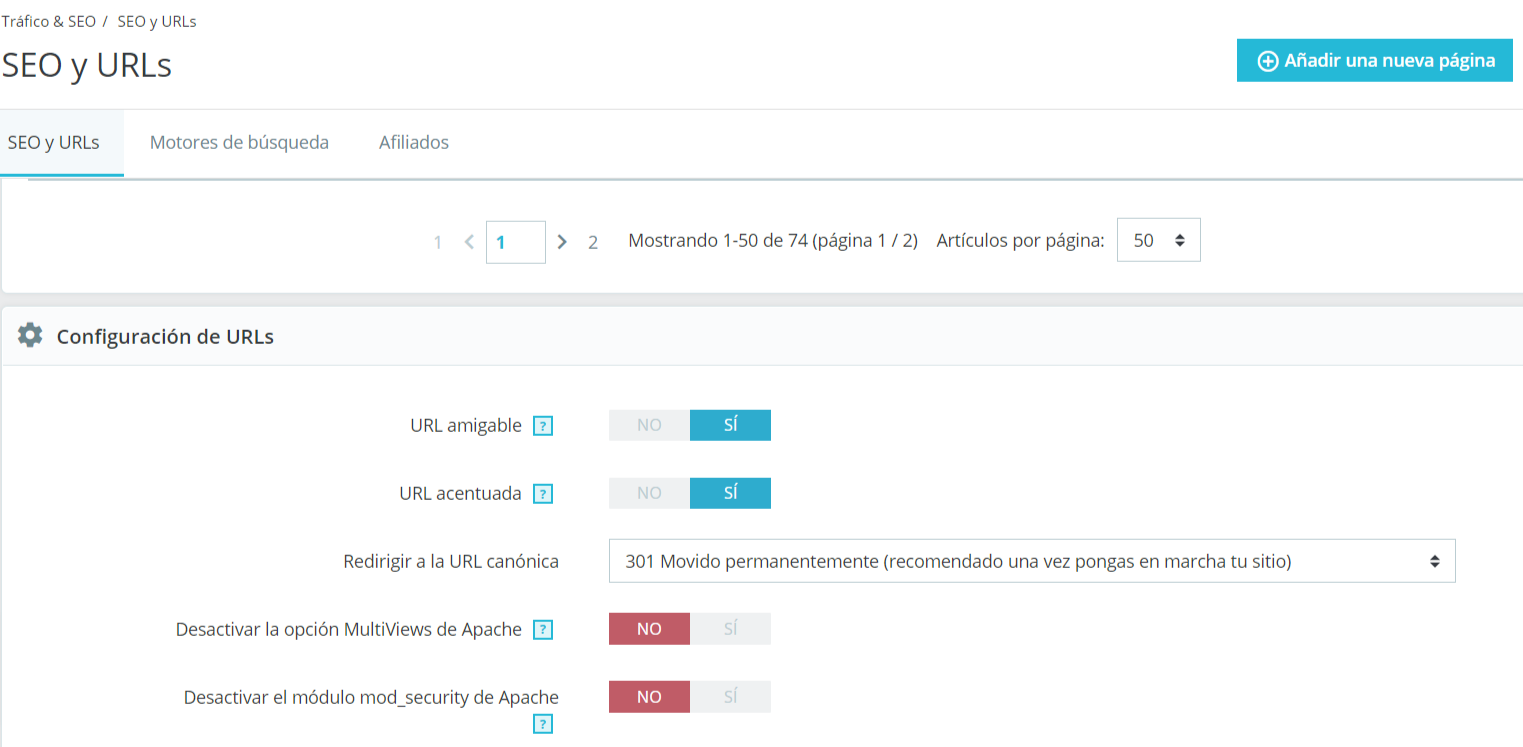Open Artículos por página dropdown
This screenshot has height=747, width=1523.
[1158, 241]
